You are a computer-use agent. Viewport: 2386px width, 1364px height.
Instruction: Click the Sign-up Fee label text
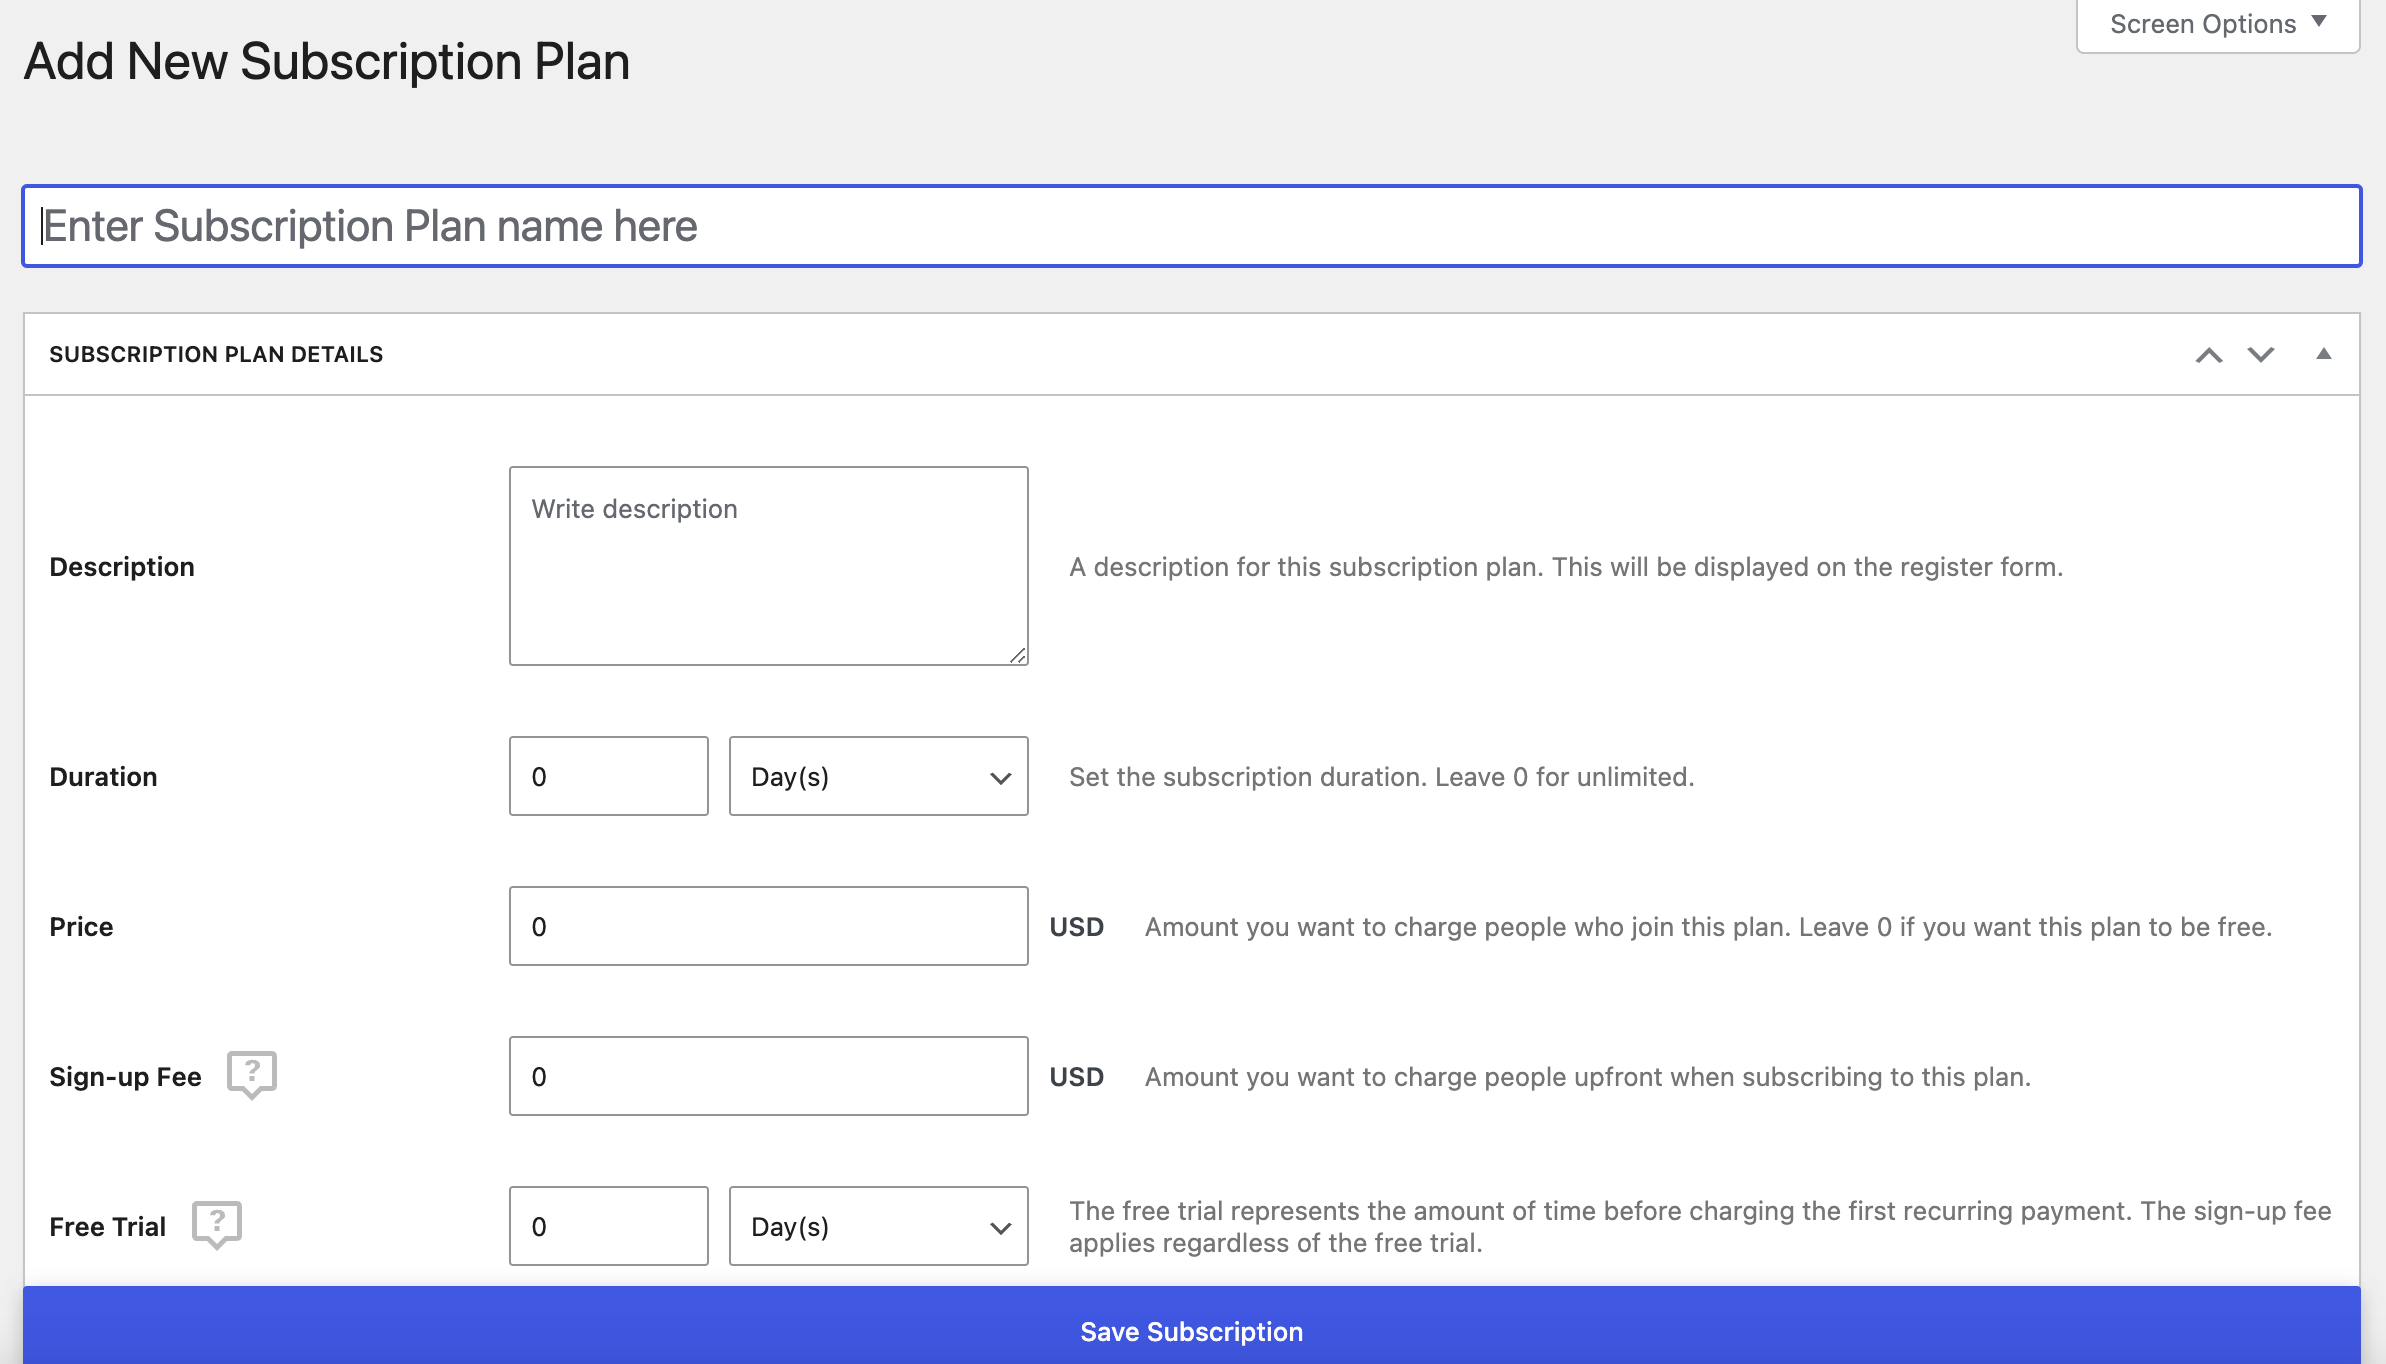(125, 1077)
